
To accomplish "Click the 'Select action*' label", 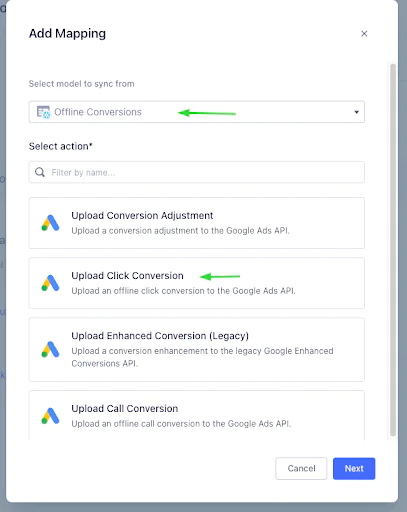I will [61, 146].
